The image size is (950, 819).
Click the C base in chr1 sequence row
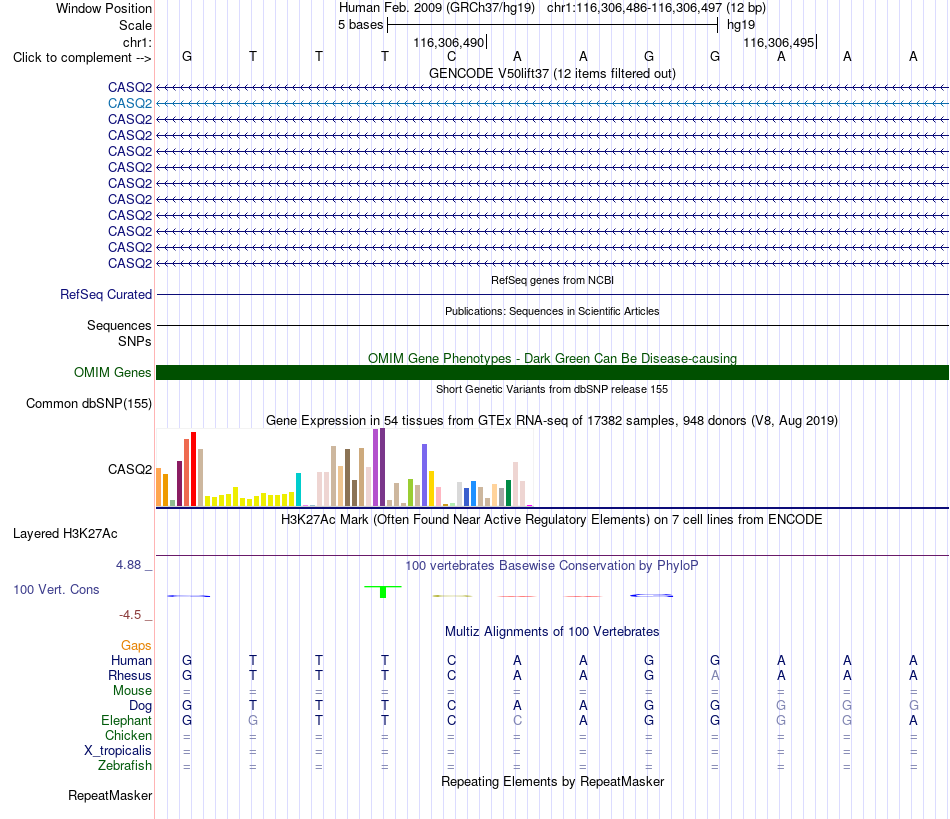(x=451, y=56)
